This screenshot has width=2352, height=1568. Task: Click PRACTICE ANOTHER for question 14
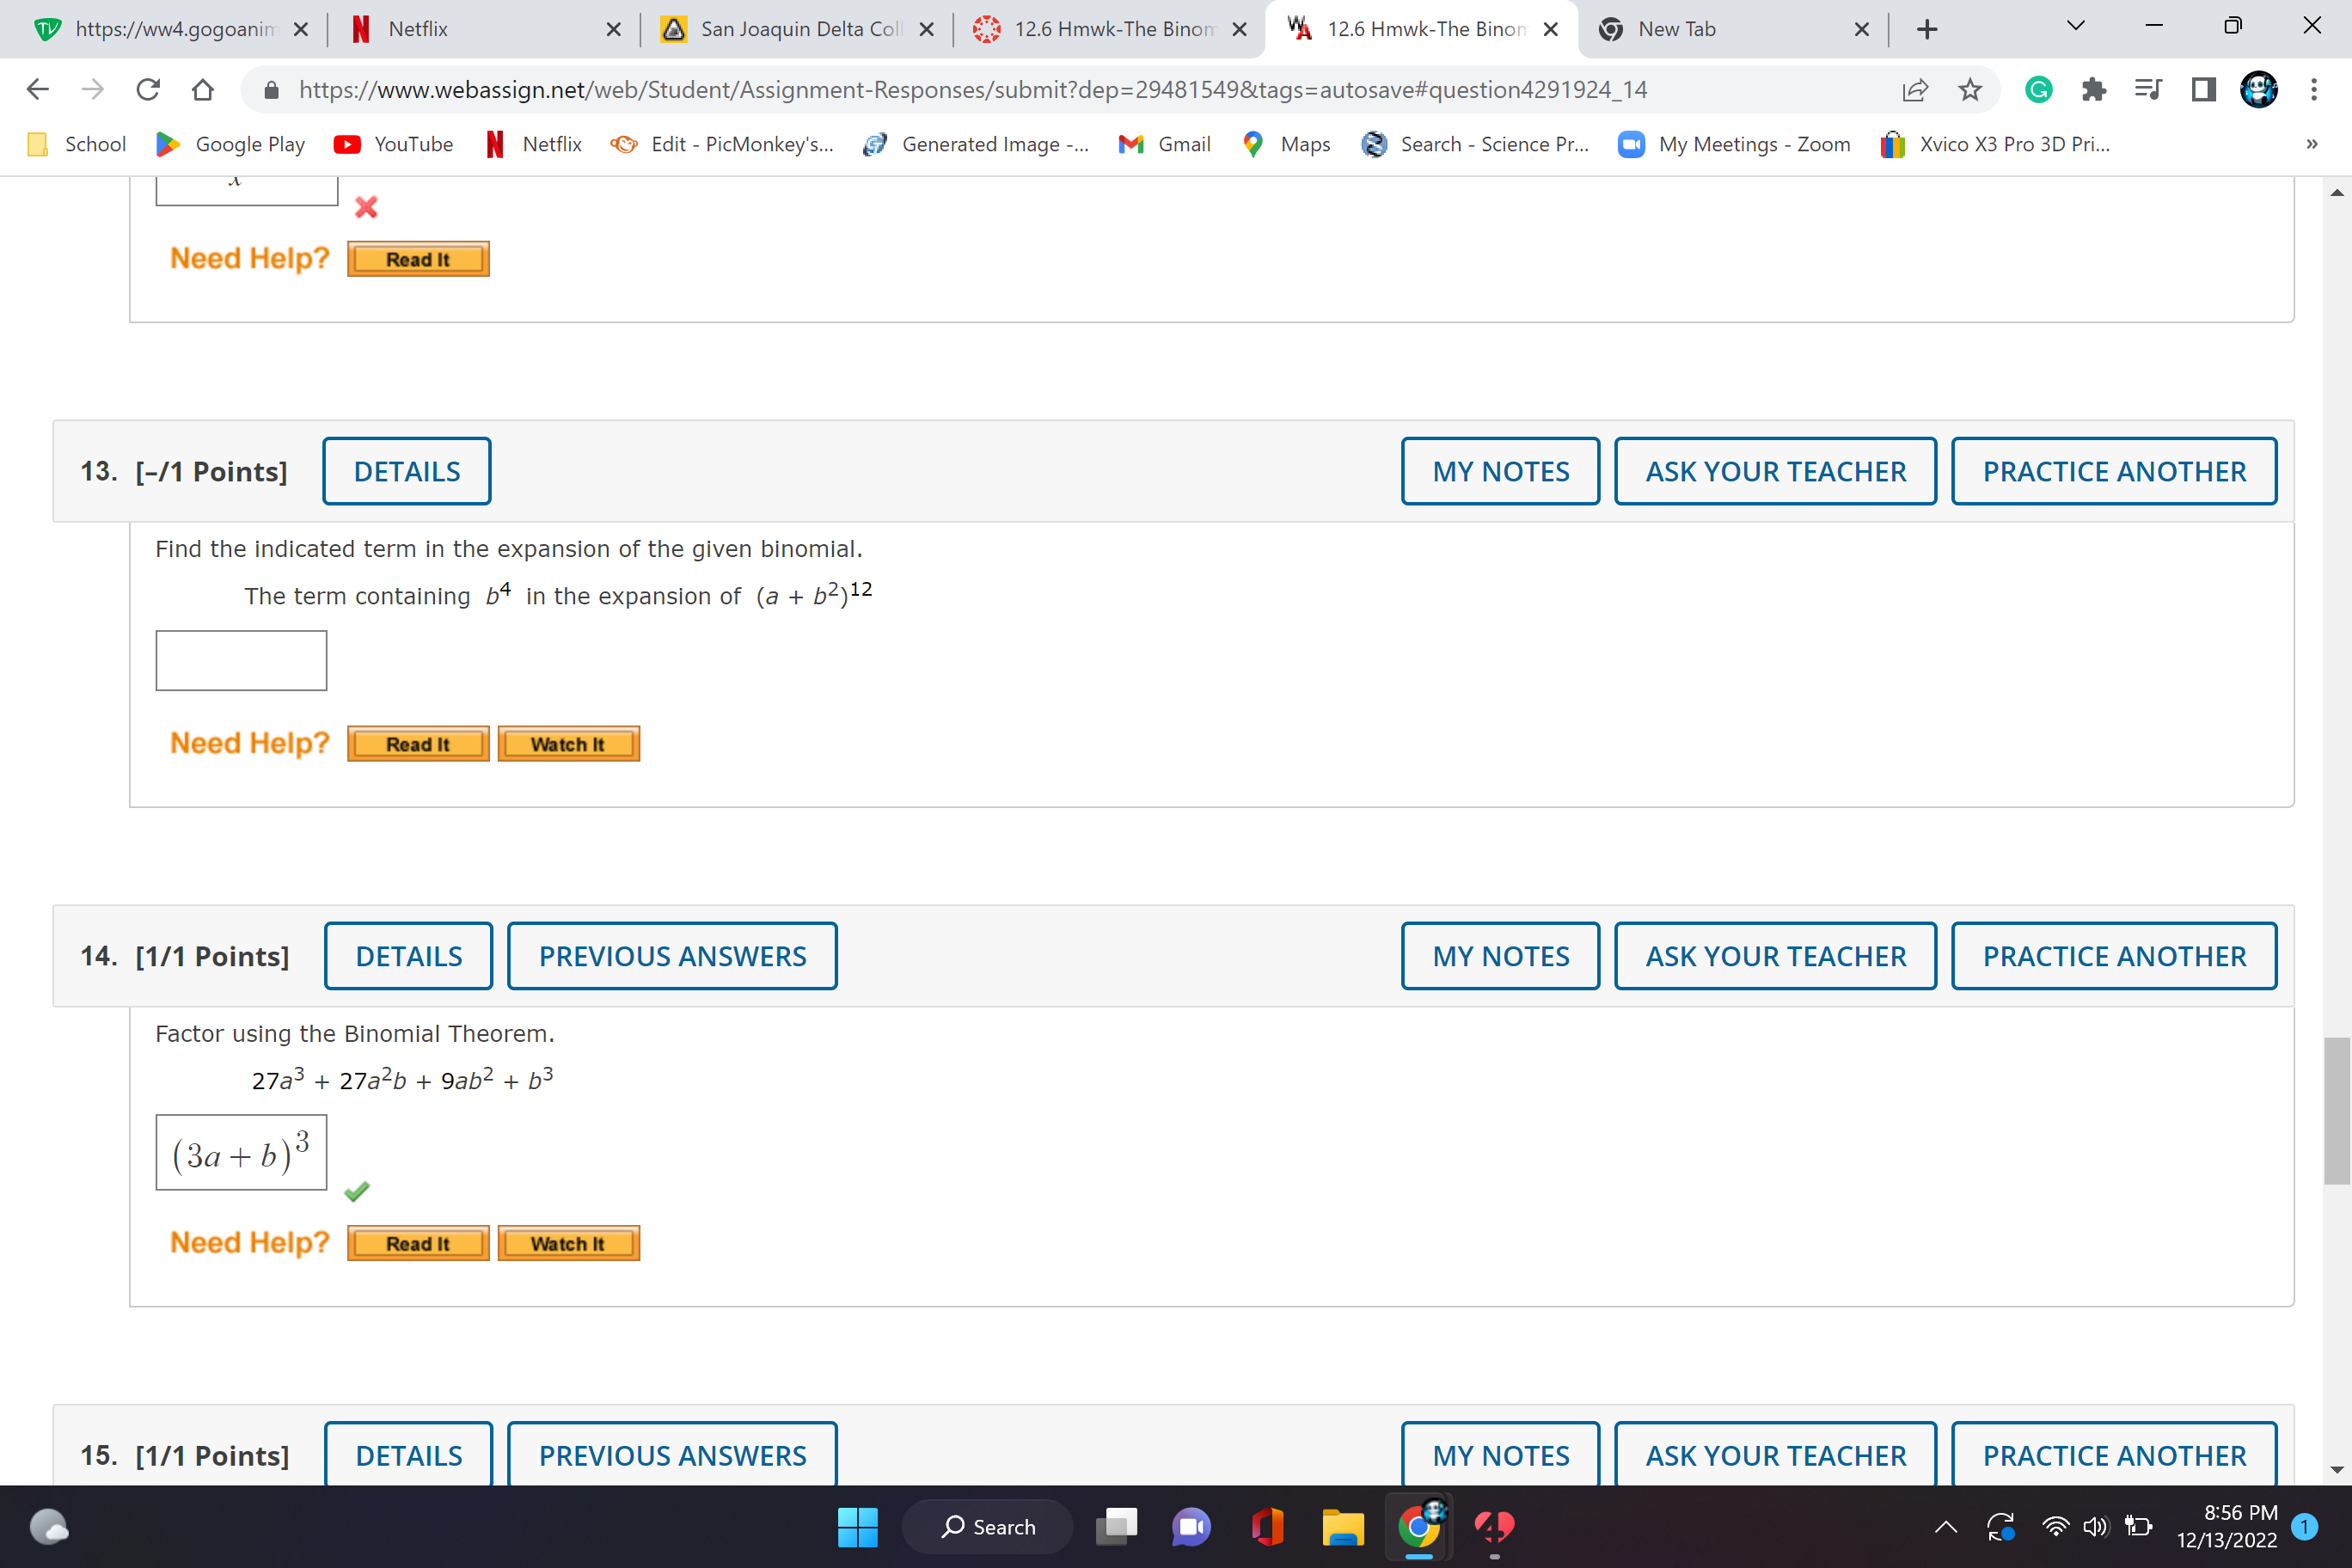coord(2113,956)
